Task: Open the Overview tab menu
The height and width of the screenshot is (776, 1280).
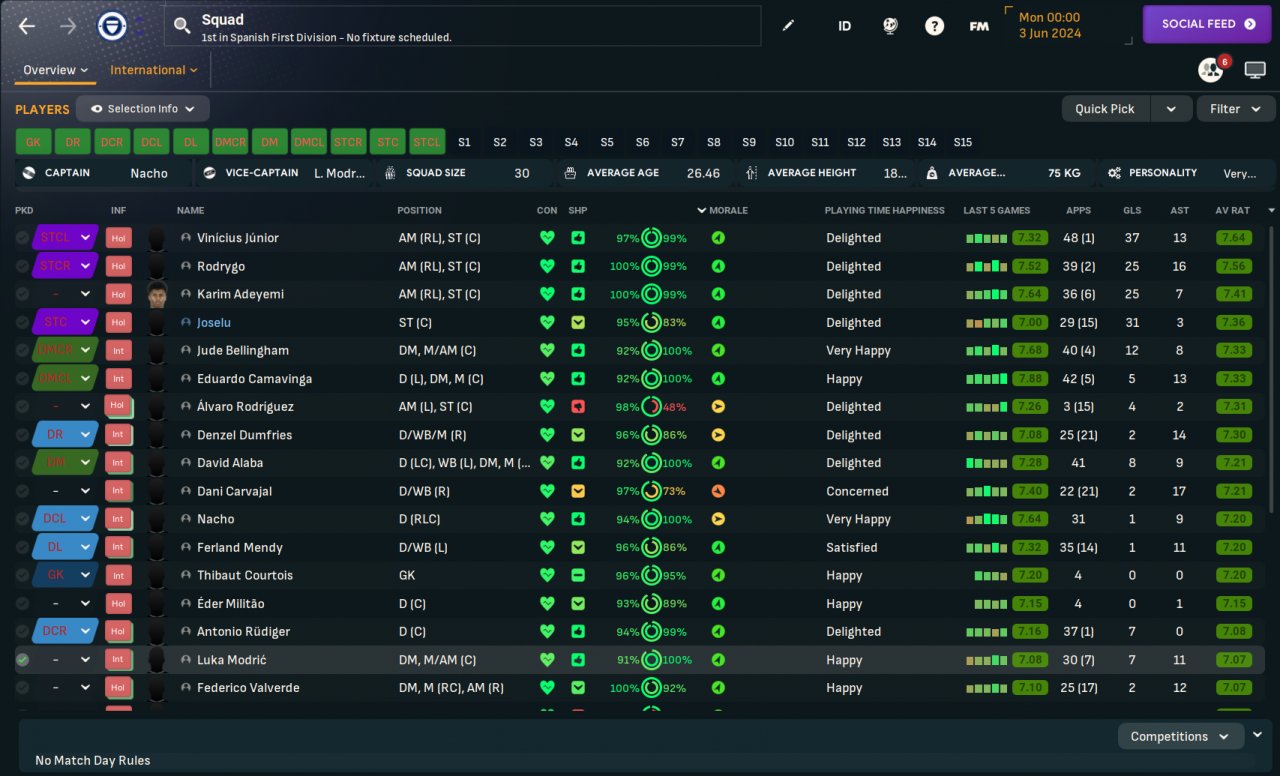Action: [56, 70]
